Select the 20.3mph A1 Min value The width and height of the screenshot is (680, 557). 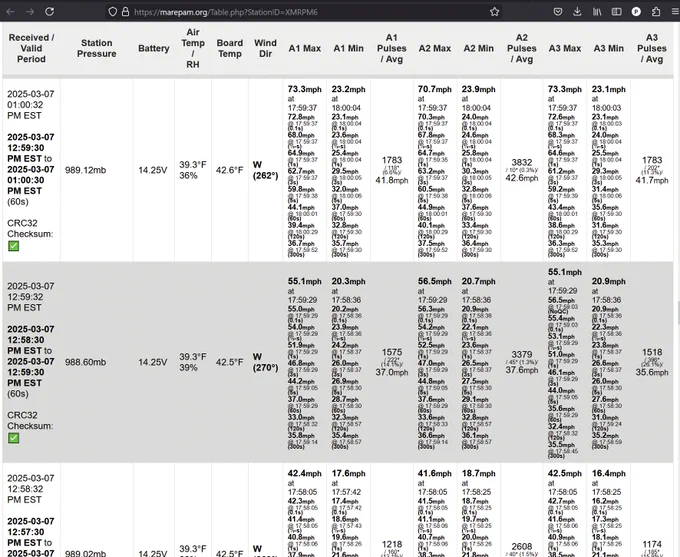point(348,281)
